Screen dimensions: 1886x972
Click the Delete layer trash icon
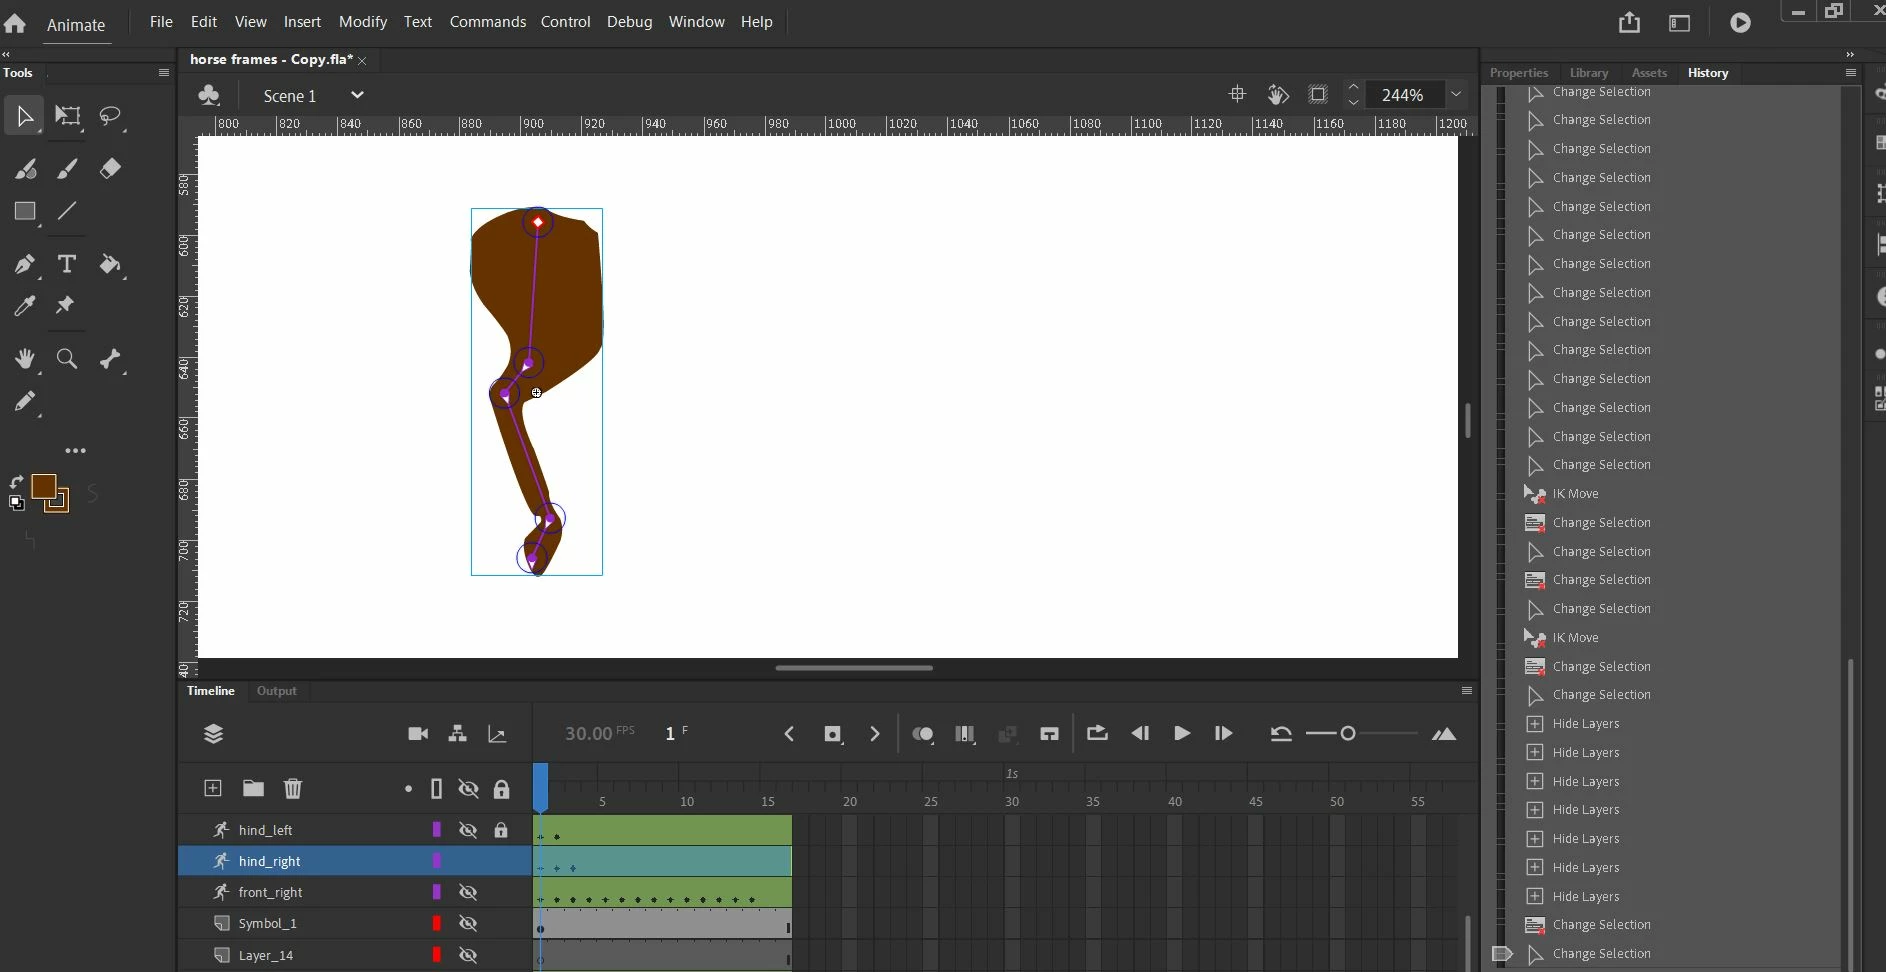pos(293,789)
